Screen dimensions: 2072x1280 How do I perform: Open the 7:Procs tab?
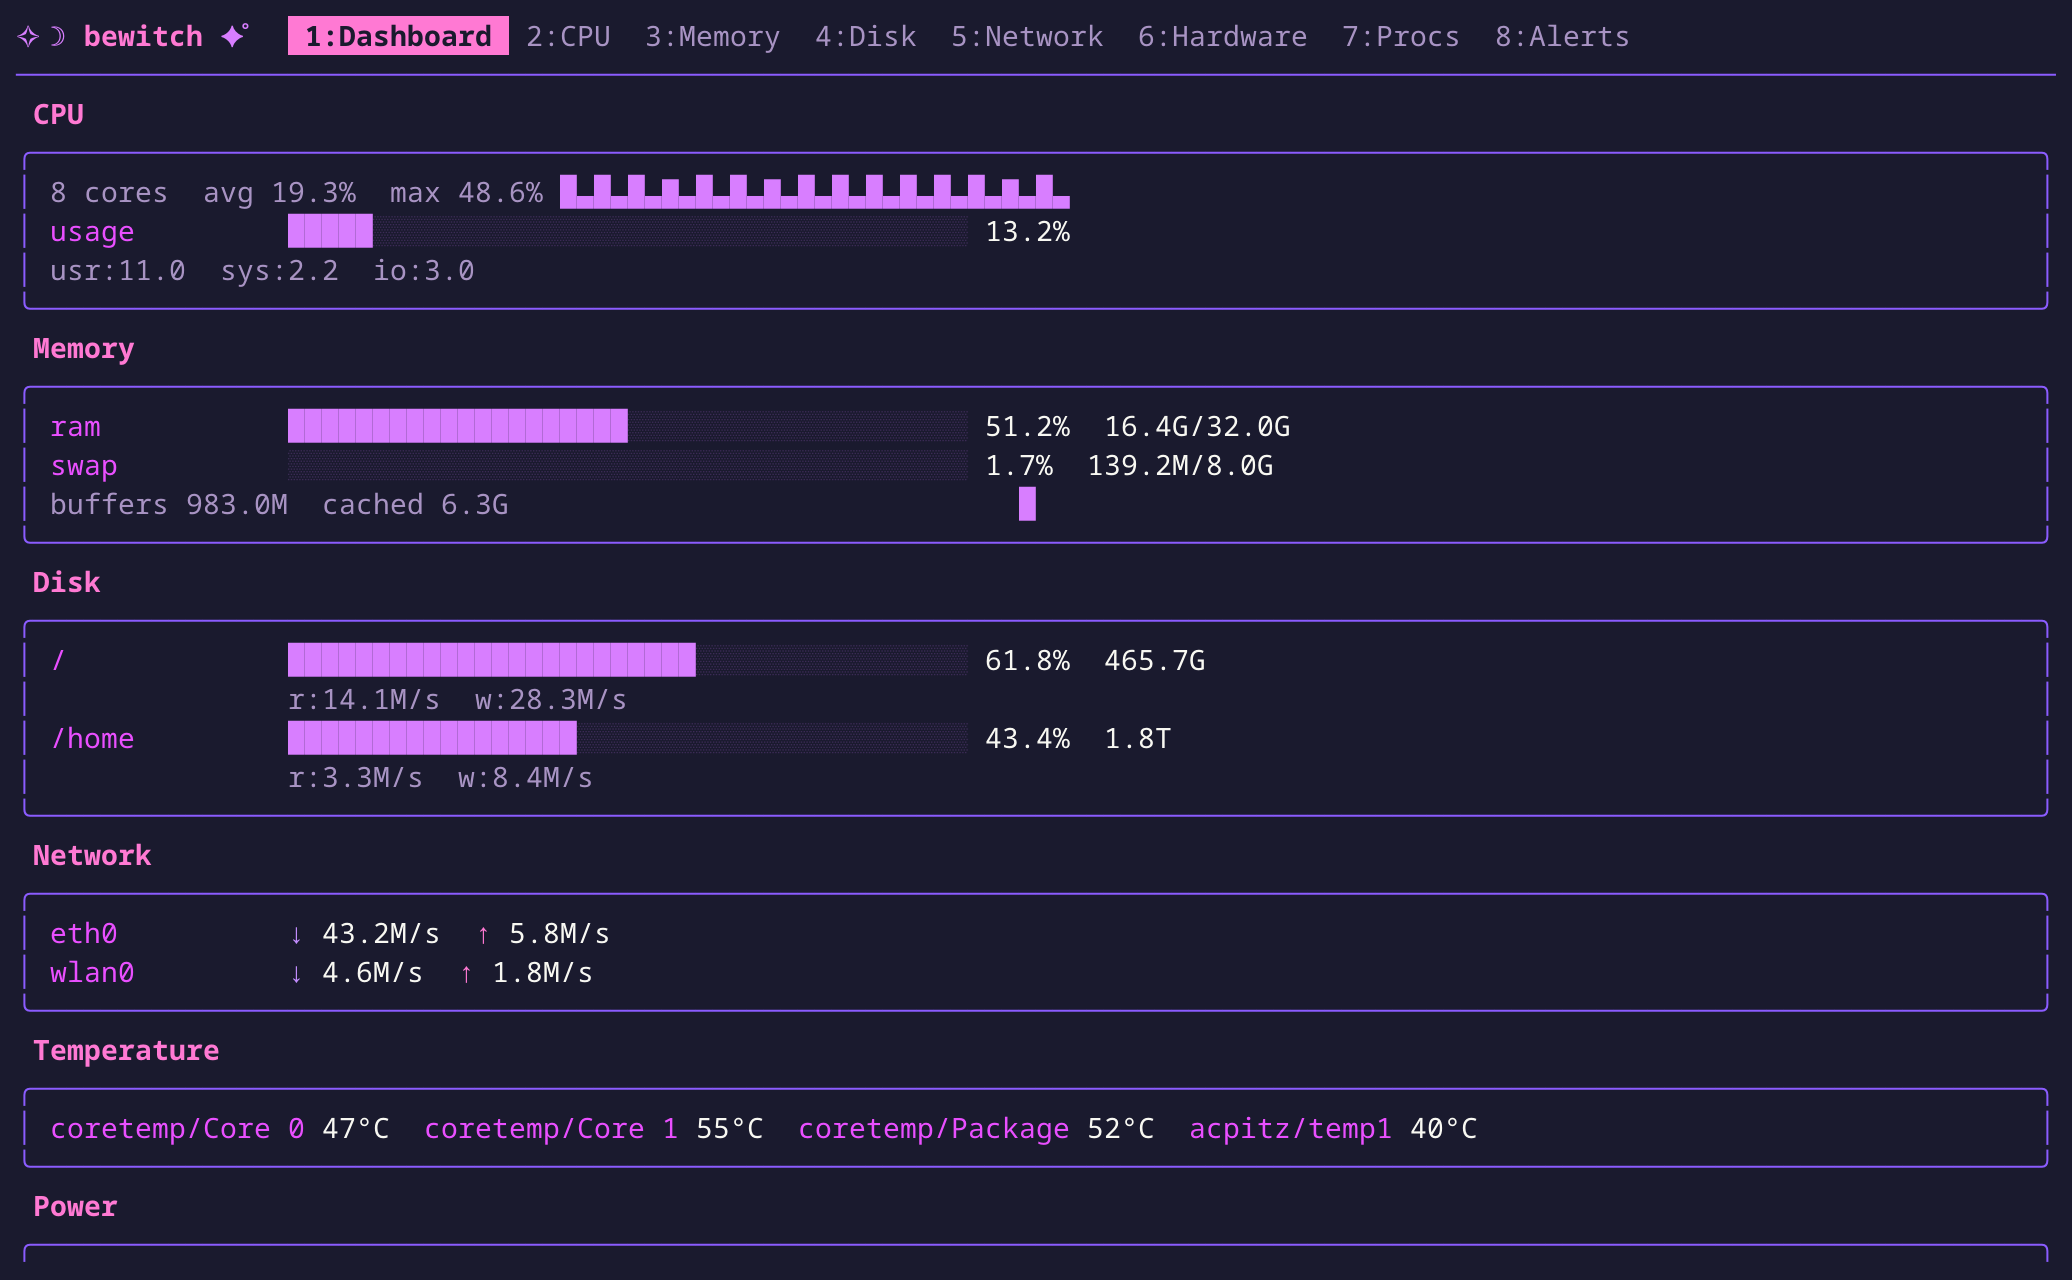tap(1400, 36)
